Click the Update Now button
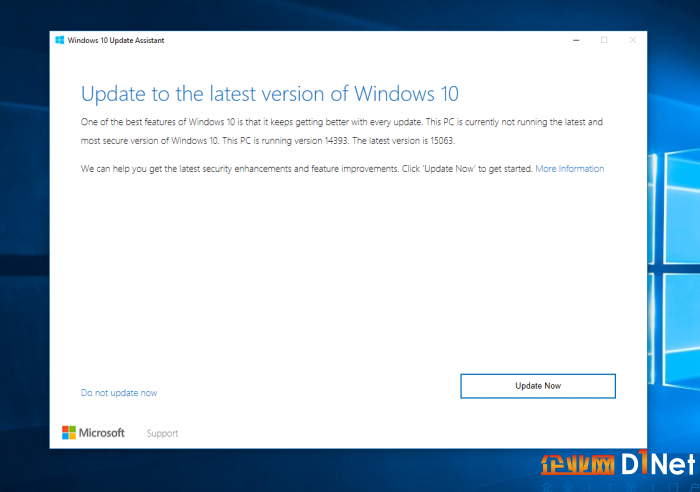 click(538, 386)
